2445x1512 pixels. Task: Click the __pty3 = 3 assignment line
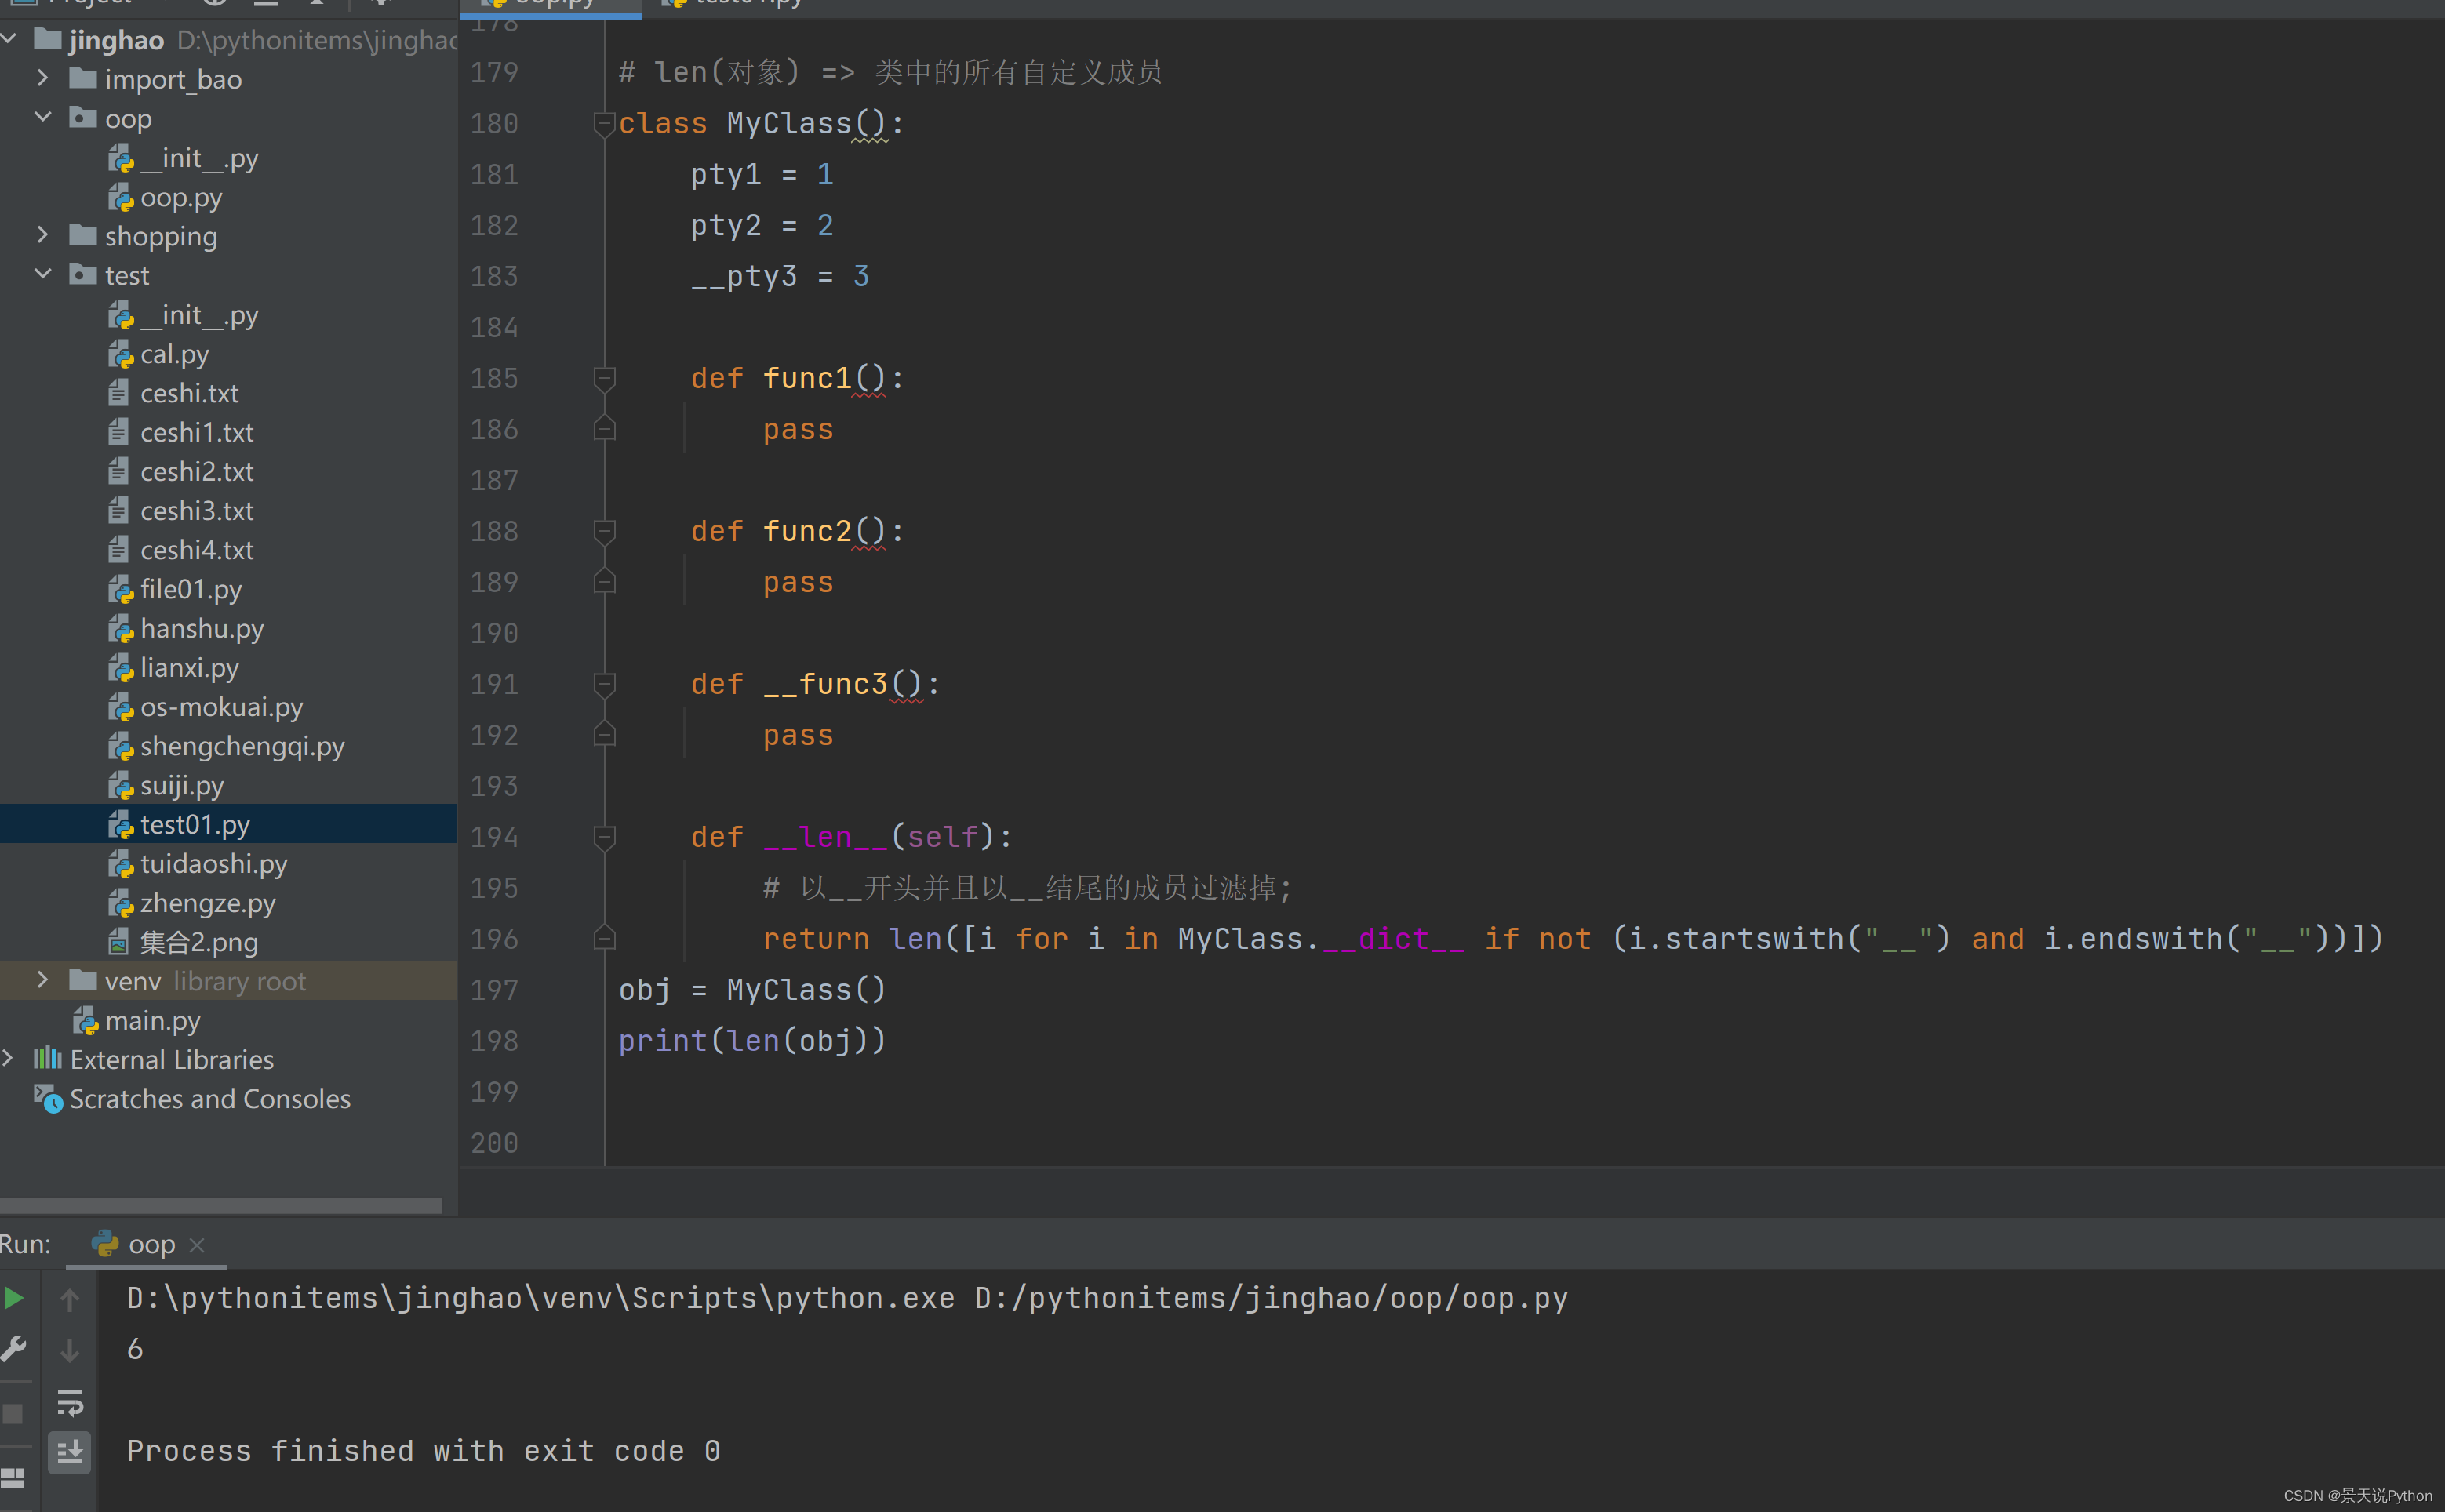point(780,277)
